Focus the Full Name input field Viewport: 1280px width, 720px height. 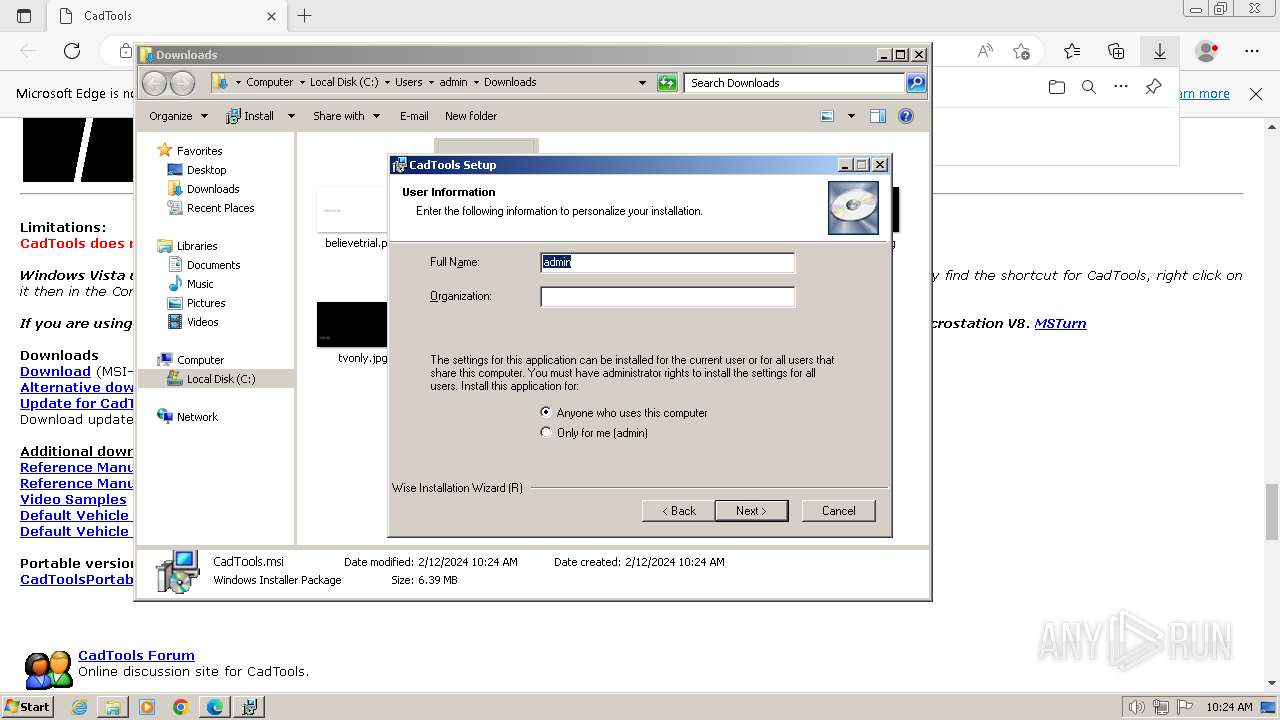pyautogui.click(x=668, y=262)
